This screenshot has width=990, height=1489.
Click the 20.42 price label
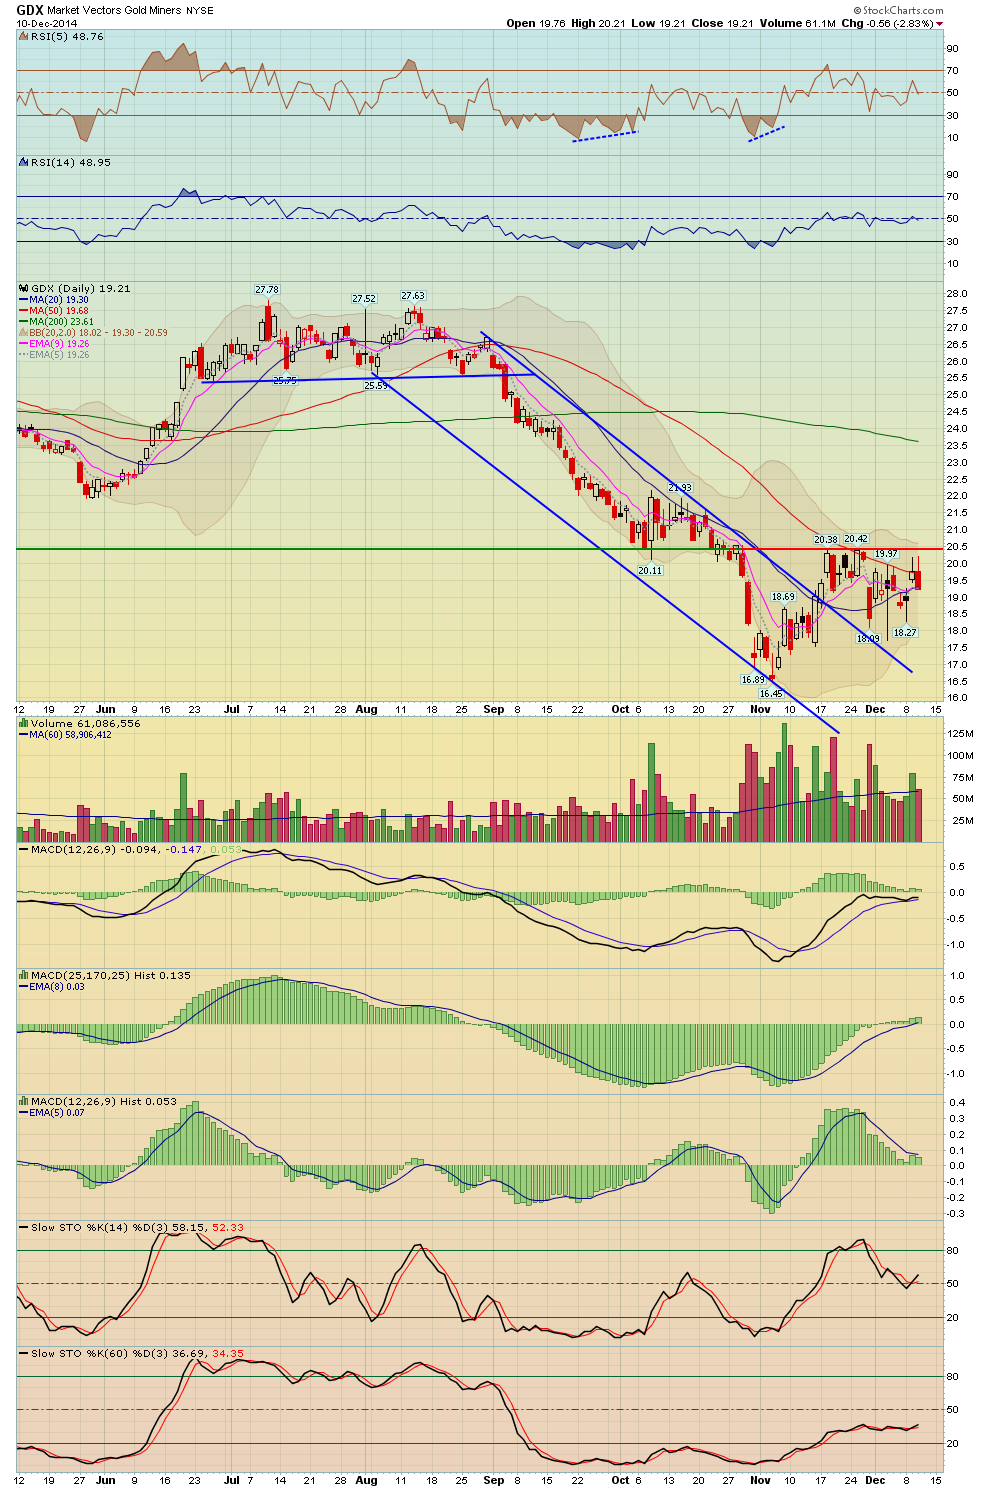pos(856,538)
